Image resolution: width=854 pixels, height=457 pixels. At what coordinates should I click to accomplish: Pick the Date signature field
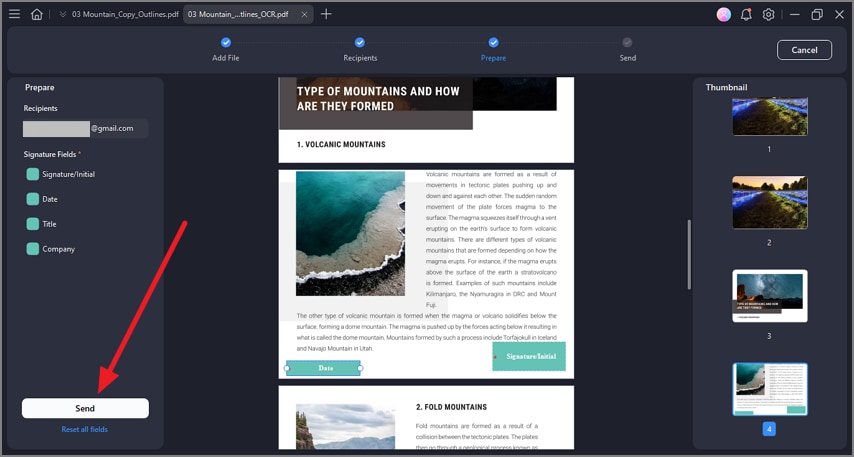42,199
